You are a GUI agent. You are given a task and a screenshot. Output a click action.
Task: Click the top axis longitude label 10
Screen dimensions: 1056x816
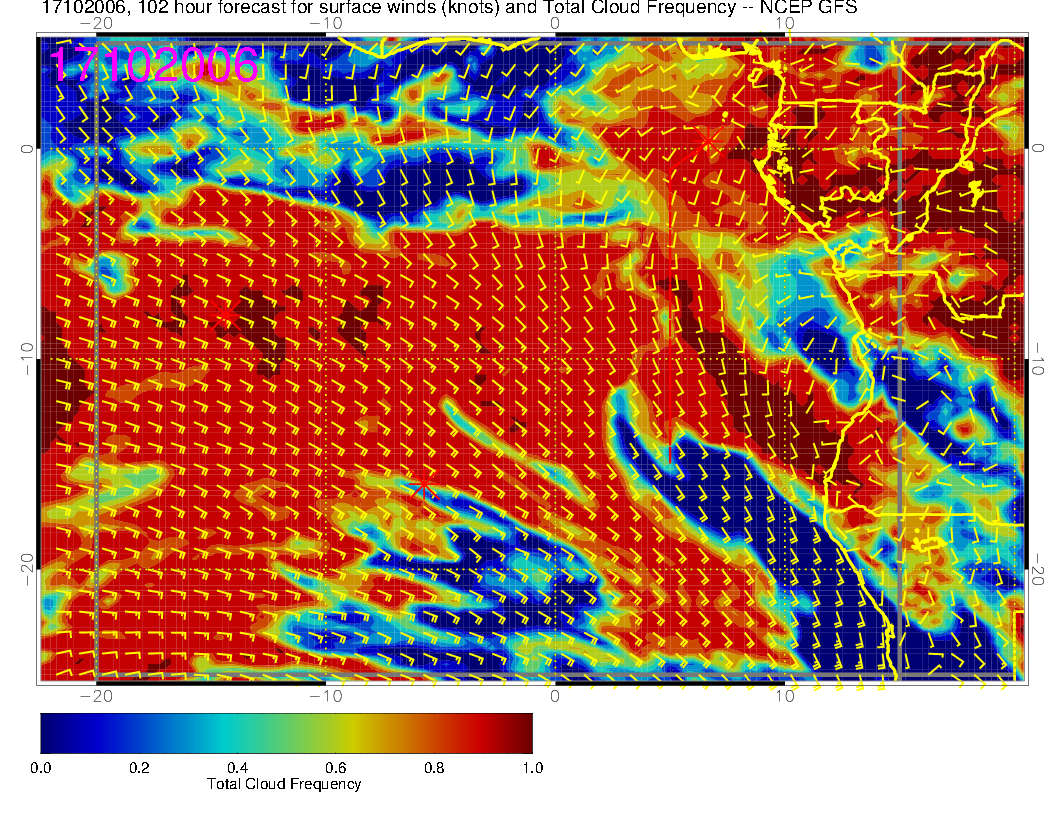(x=785, y=24)
